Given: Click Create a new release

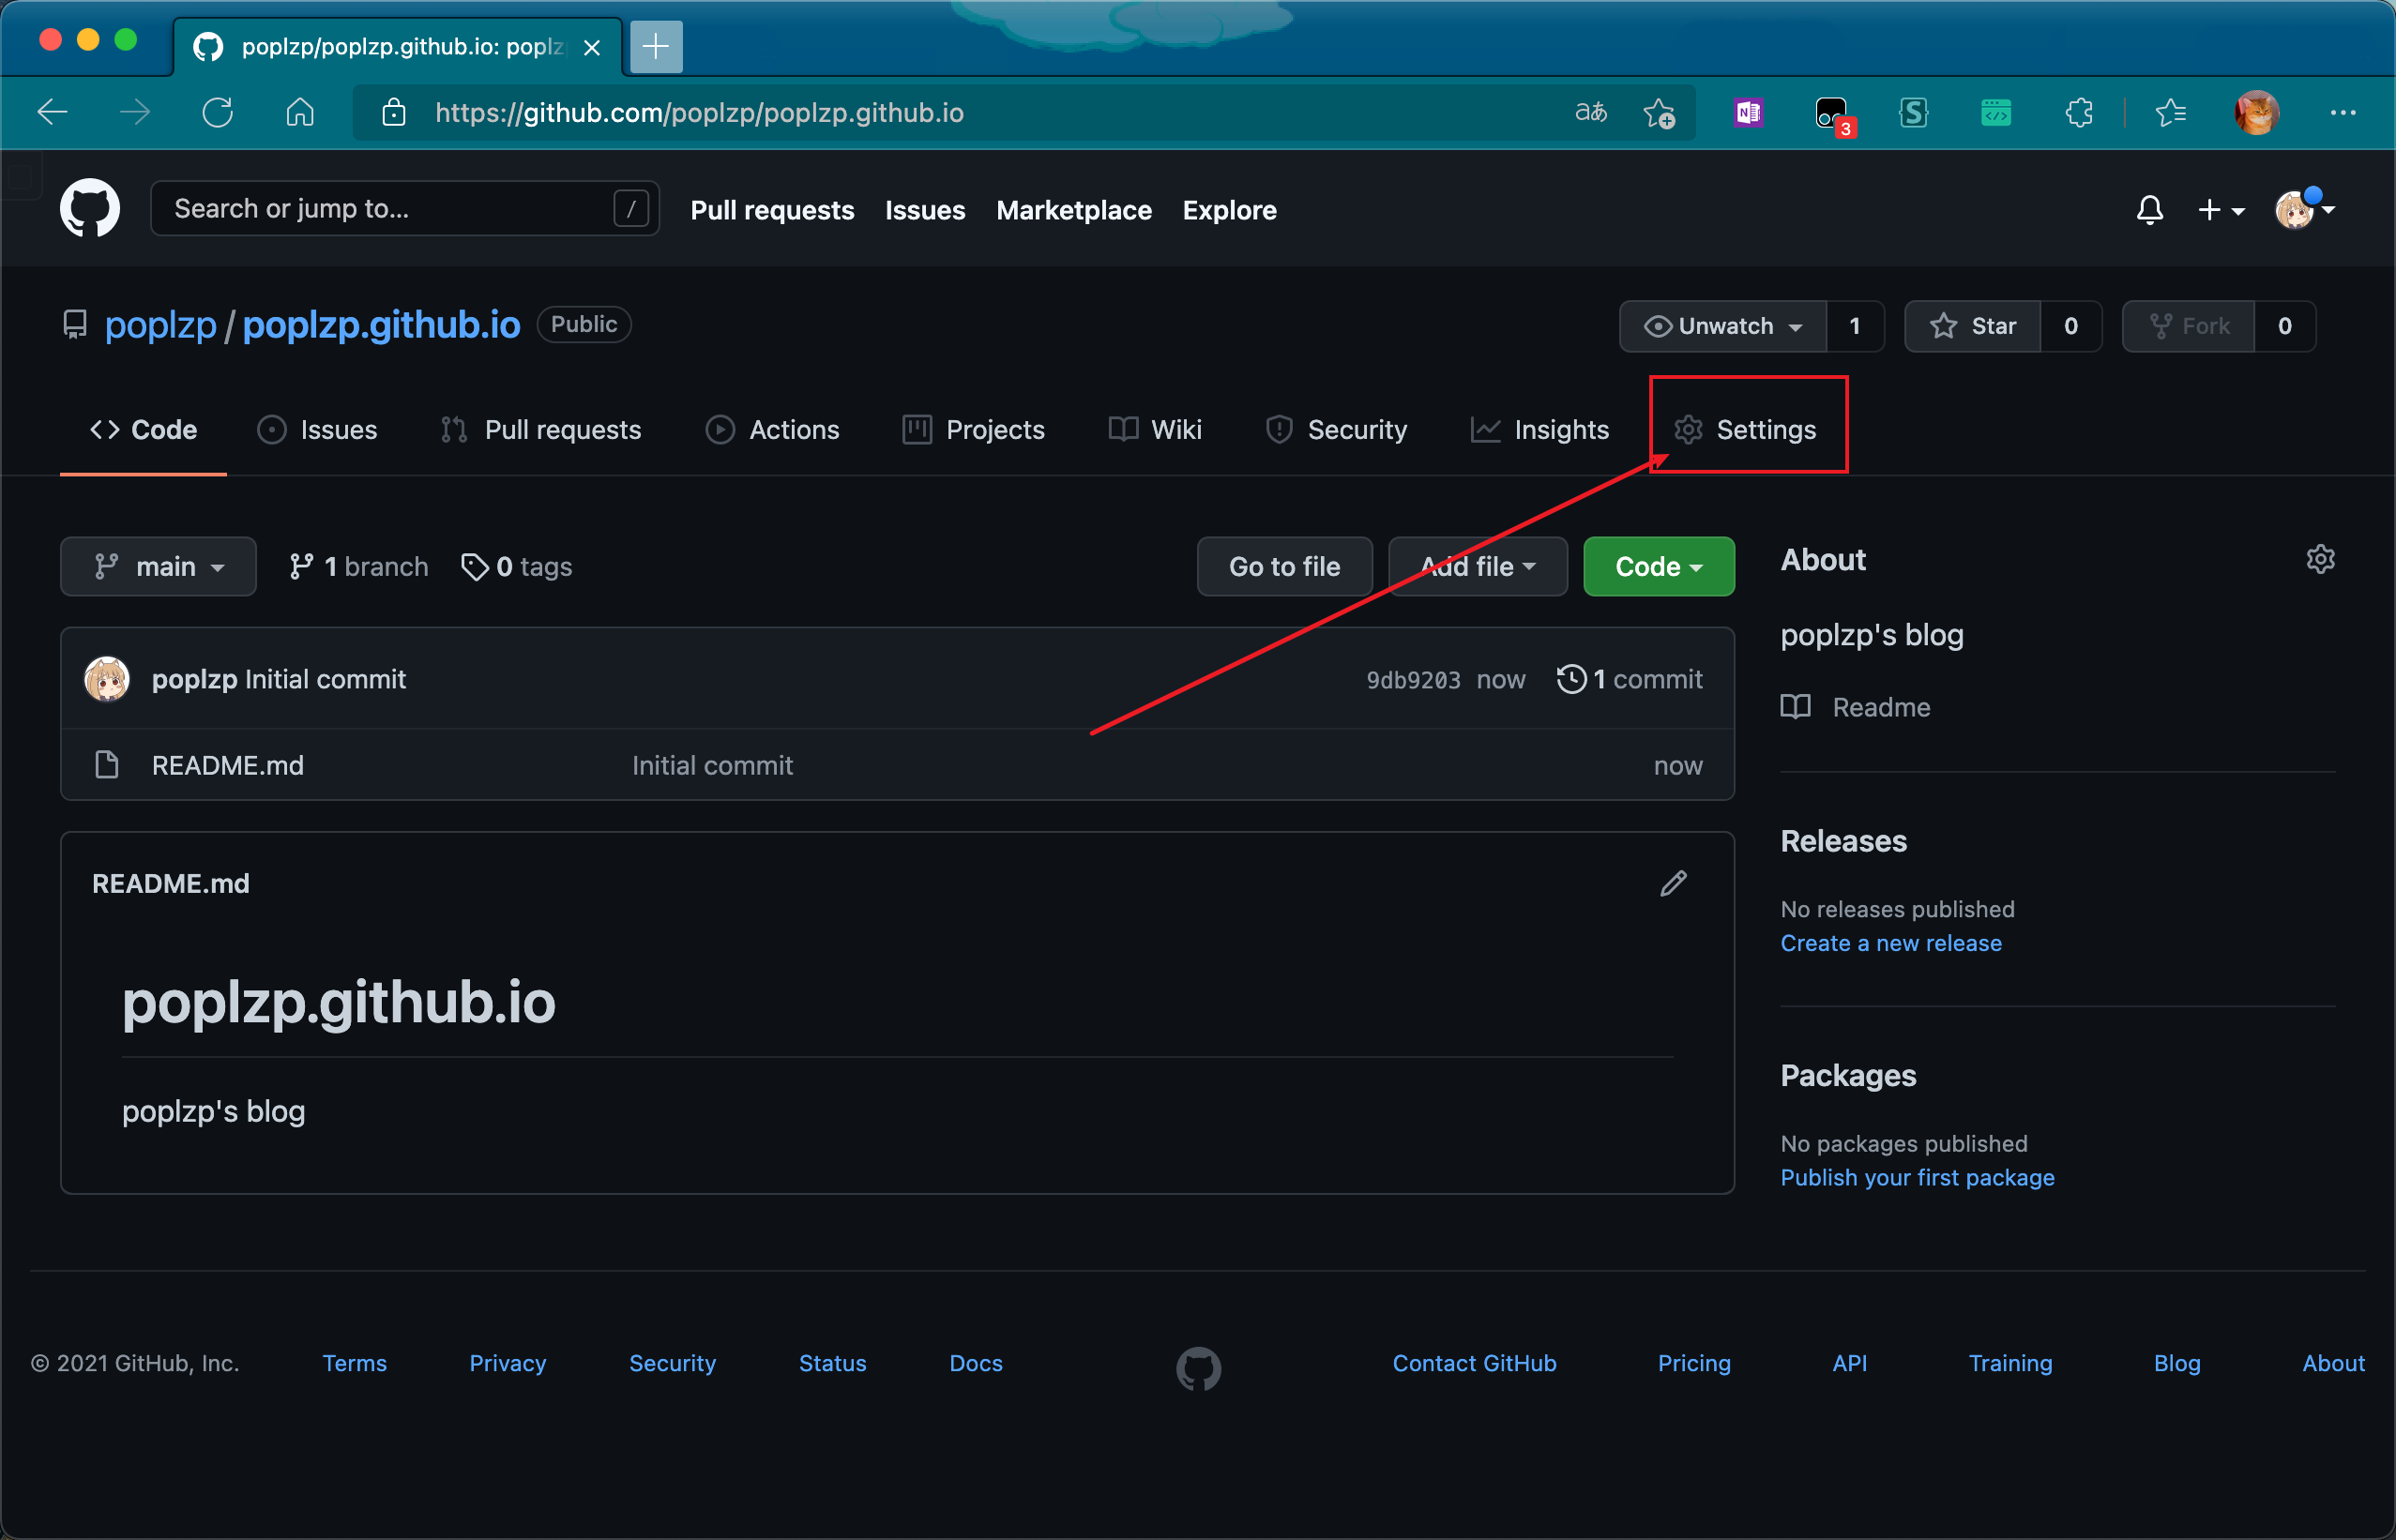Looking at the screenshot, I should coord(1890,943).
